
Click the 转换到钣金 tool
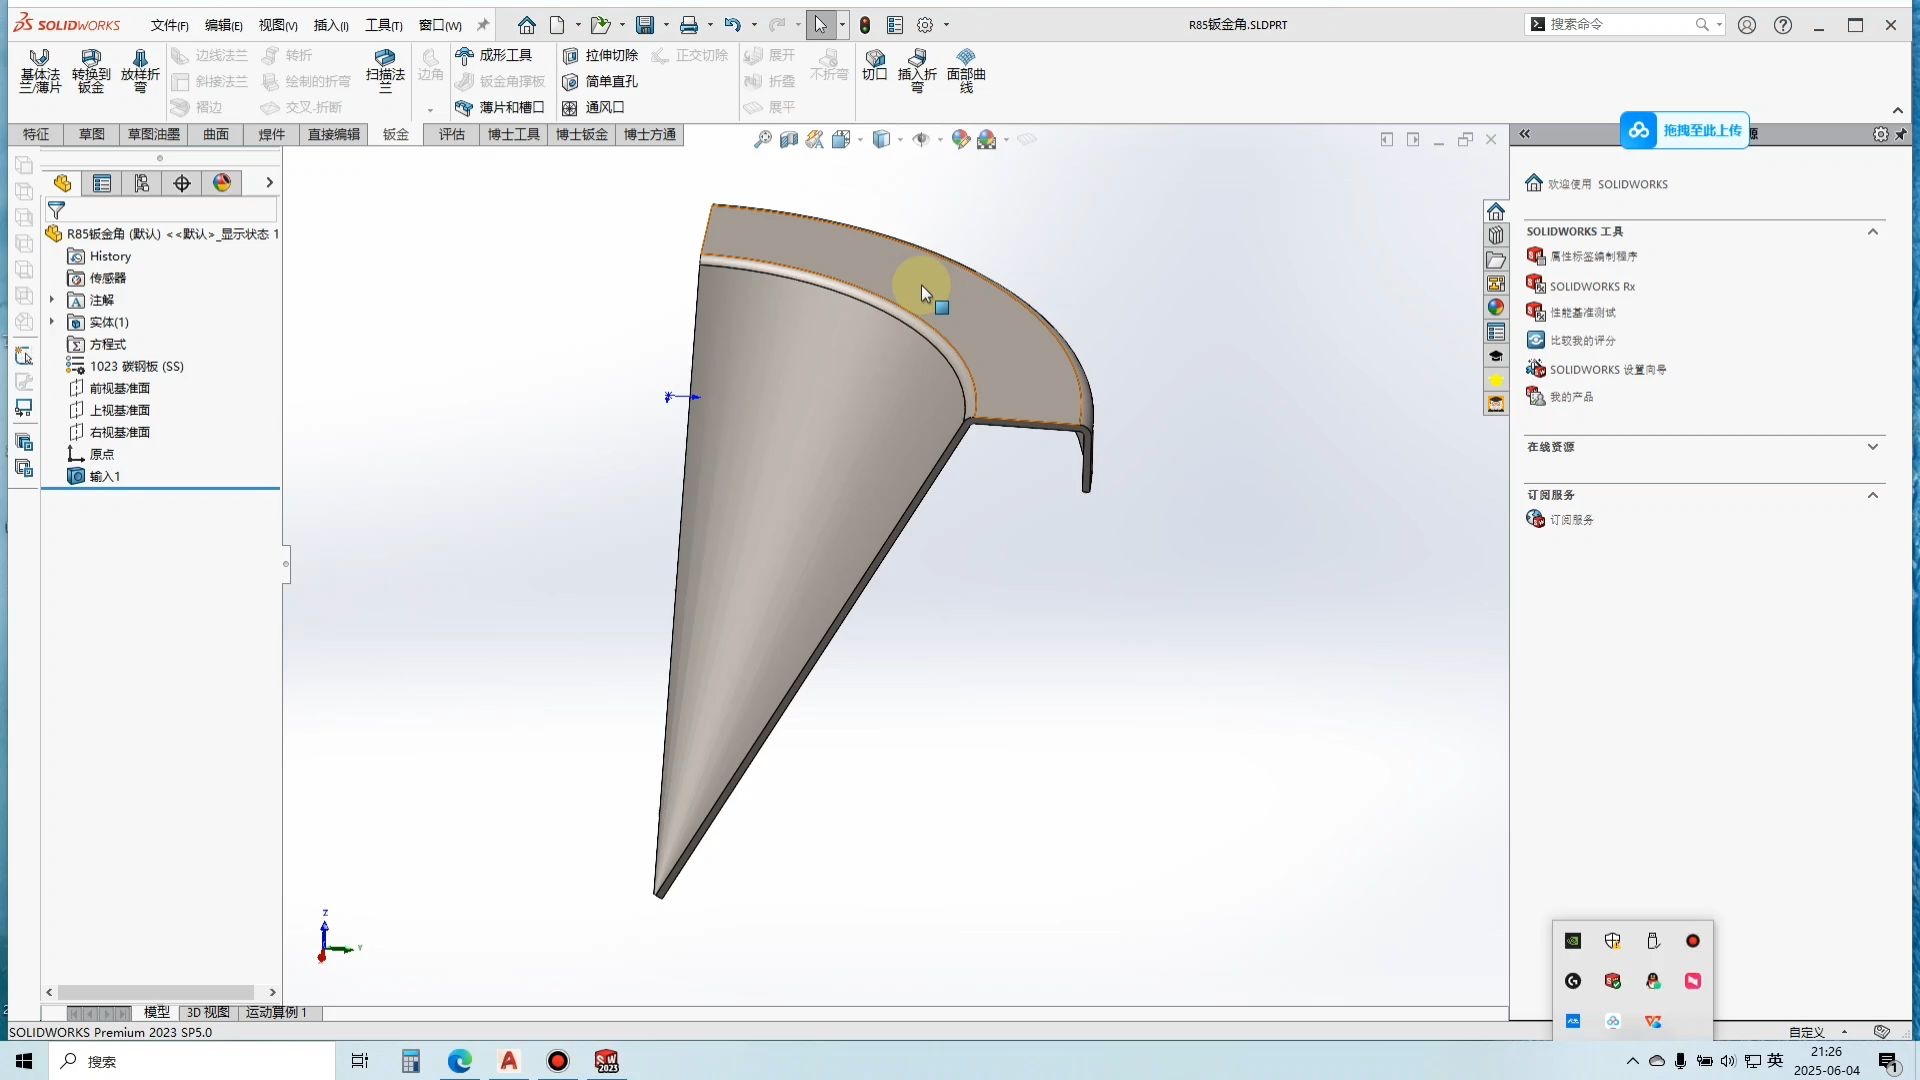click(x=90, y=72)
